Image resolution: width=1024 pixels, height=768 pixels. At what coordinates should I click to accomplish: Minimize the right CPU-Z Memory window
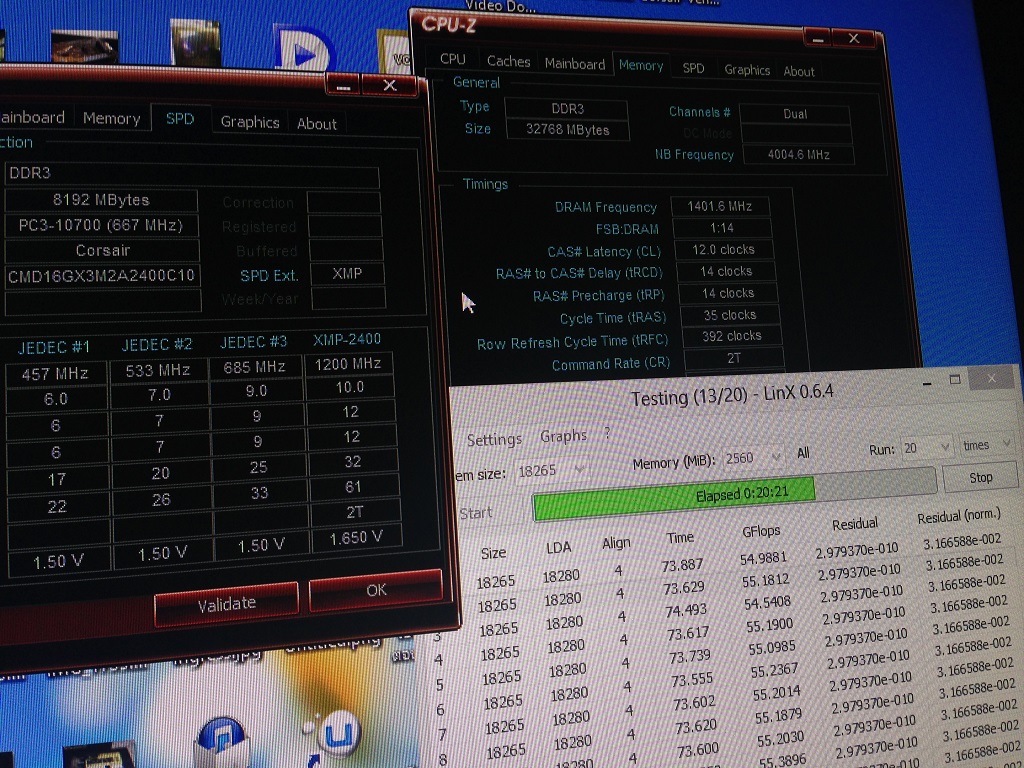[817, 39]
